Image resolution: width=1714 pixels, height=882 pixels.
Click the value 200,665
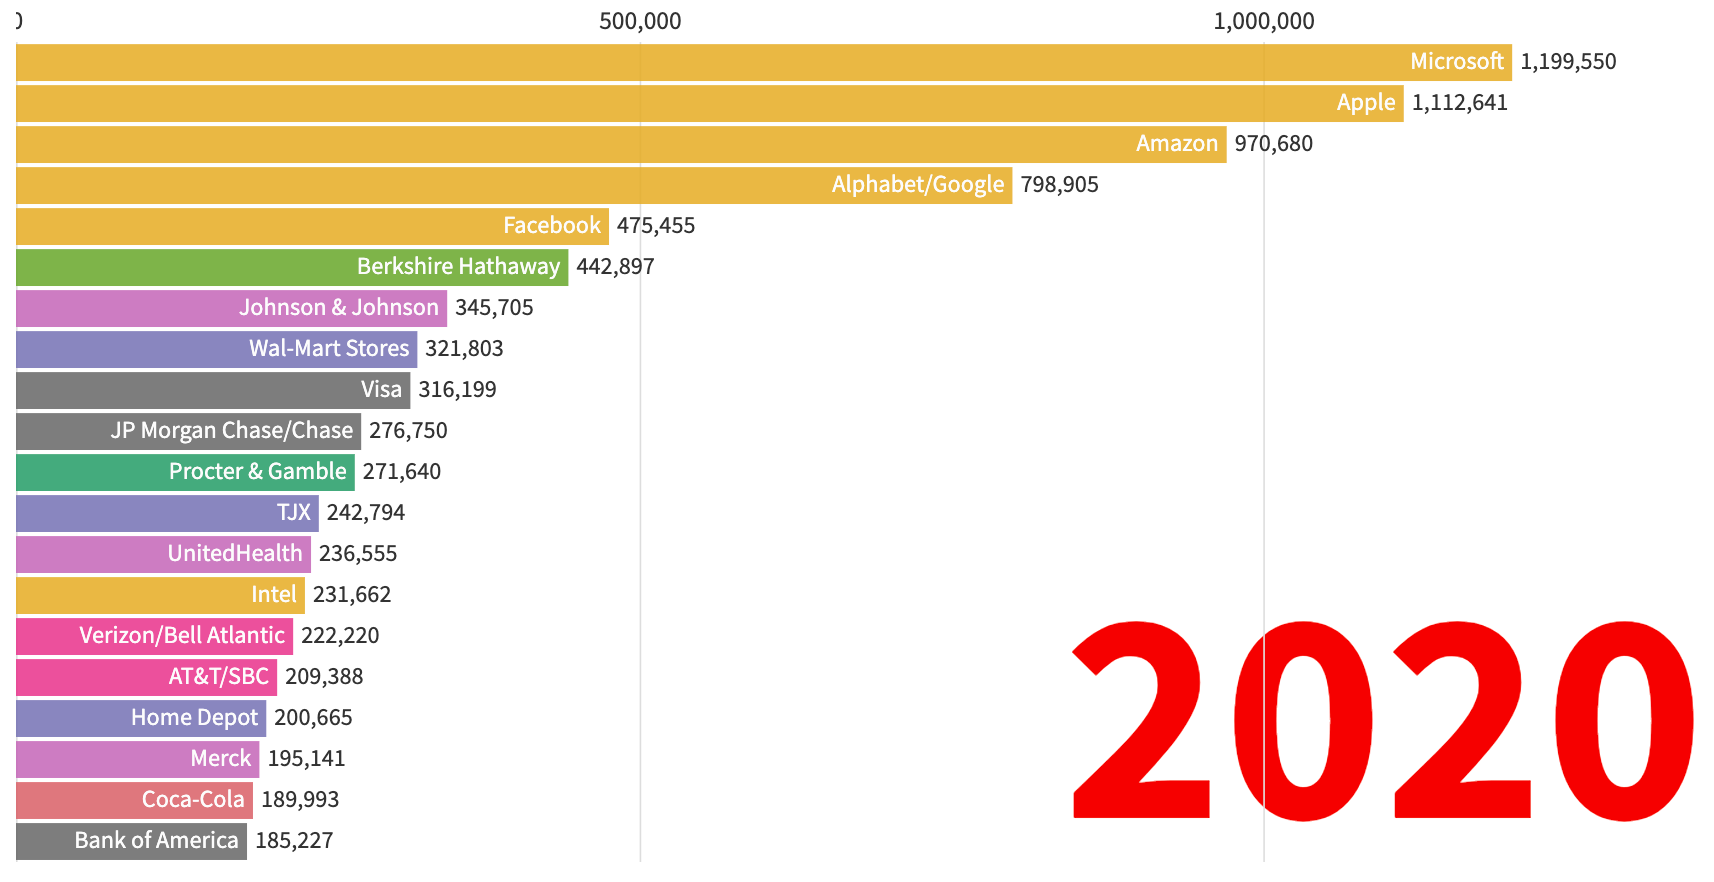click(313, 718)
